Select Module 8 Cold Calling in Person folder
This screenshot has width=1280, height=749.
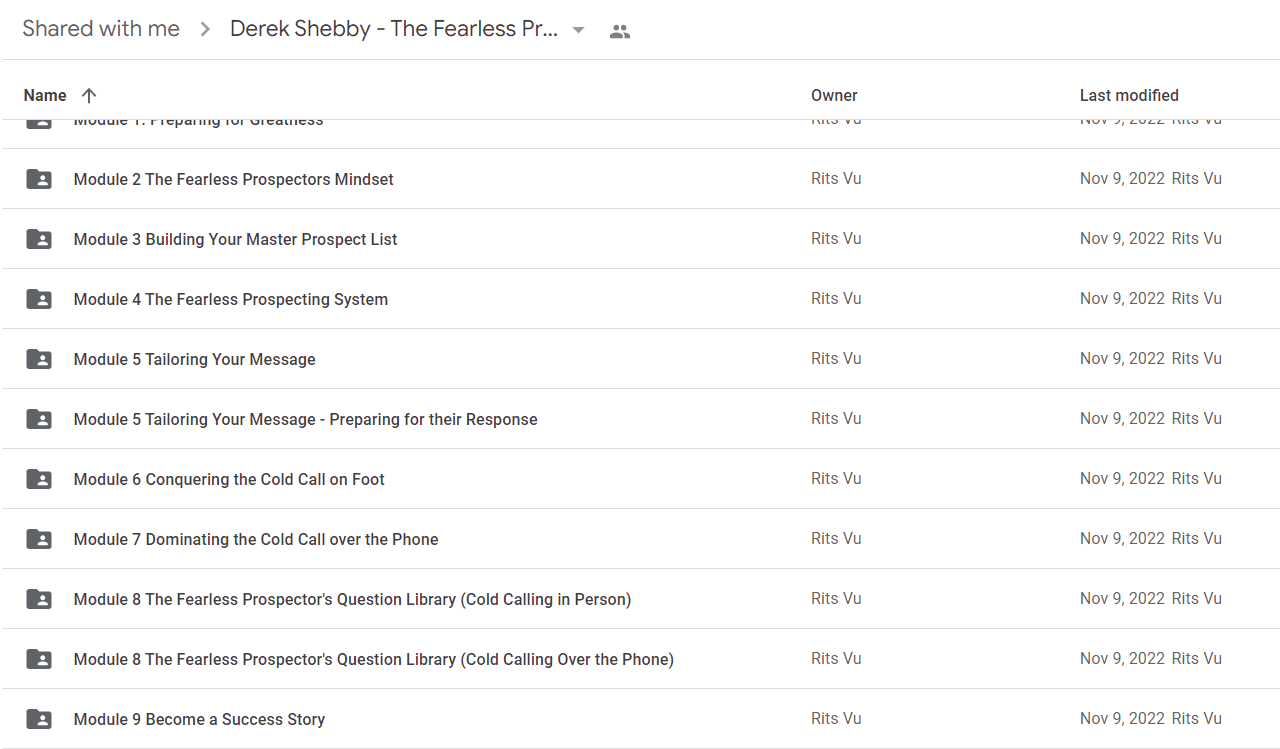[640, 599]
